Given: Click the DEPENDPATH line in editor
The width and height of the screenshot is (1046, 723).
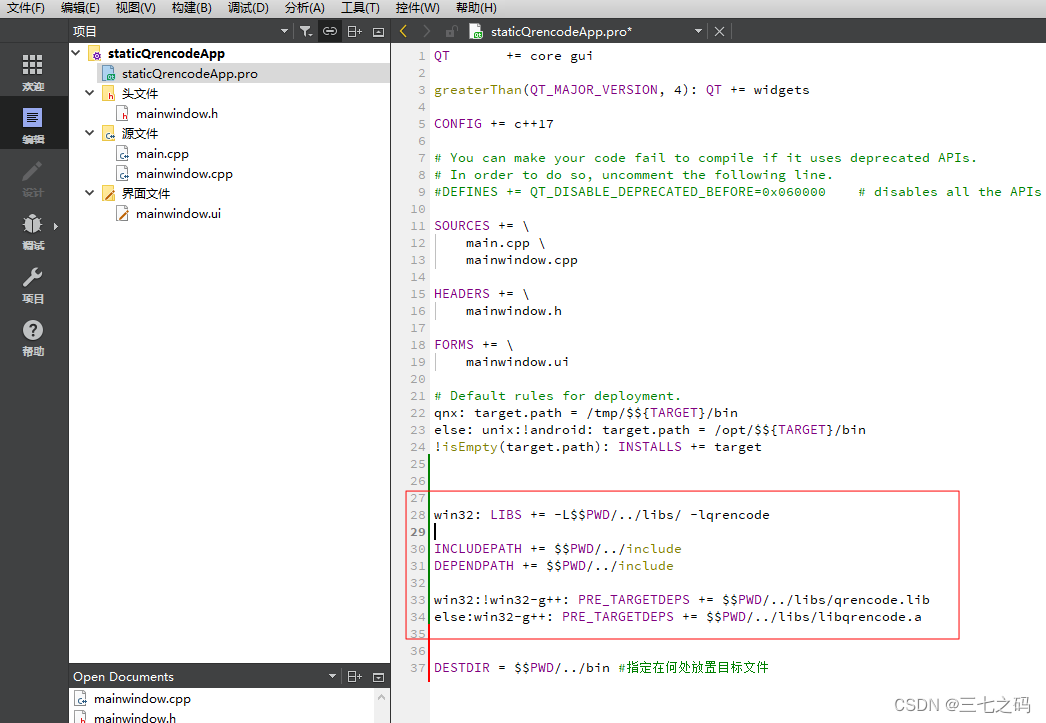Looking at the screenshot, I should (554, 566).
